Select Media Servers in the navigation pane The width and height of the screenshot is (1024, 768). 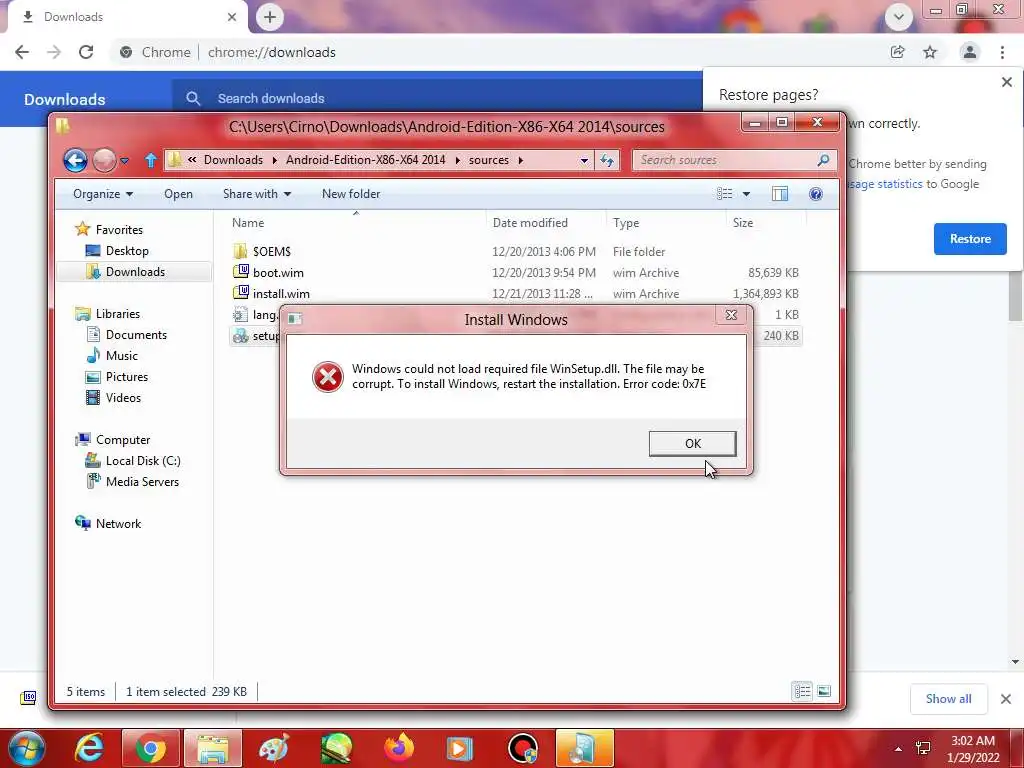pos(142,481)
